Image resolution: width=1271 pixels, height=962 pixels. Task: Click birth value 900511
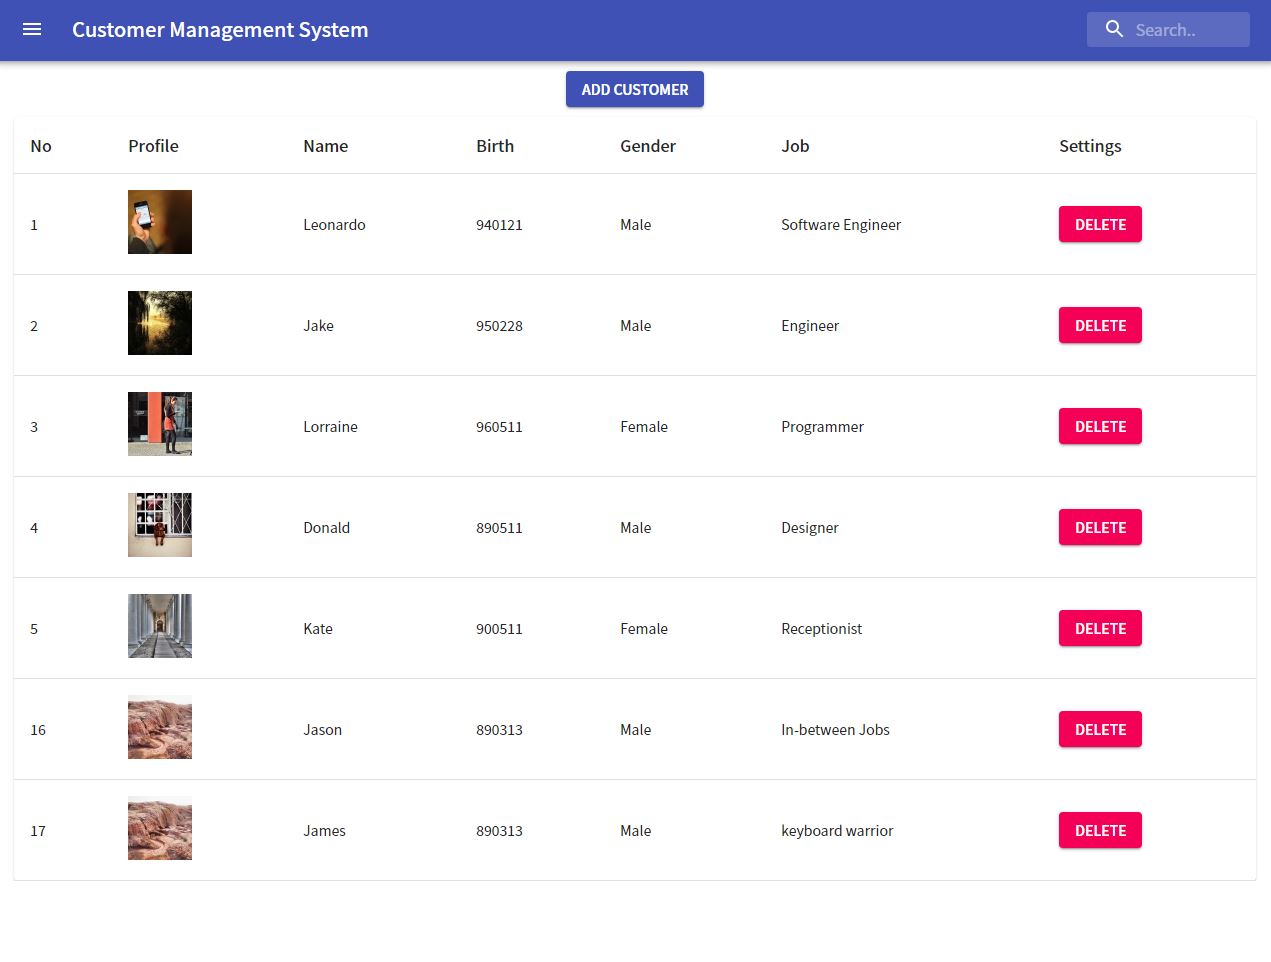[x=499, y=629]
